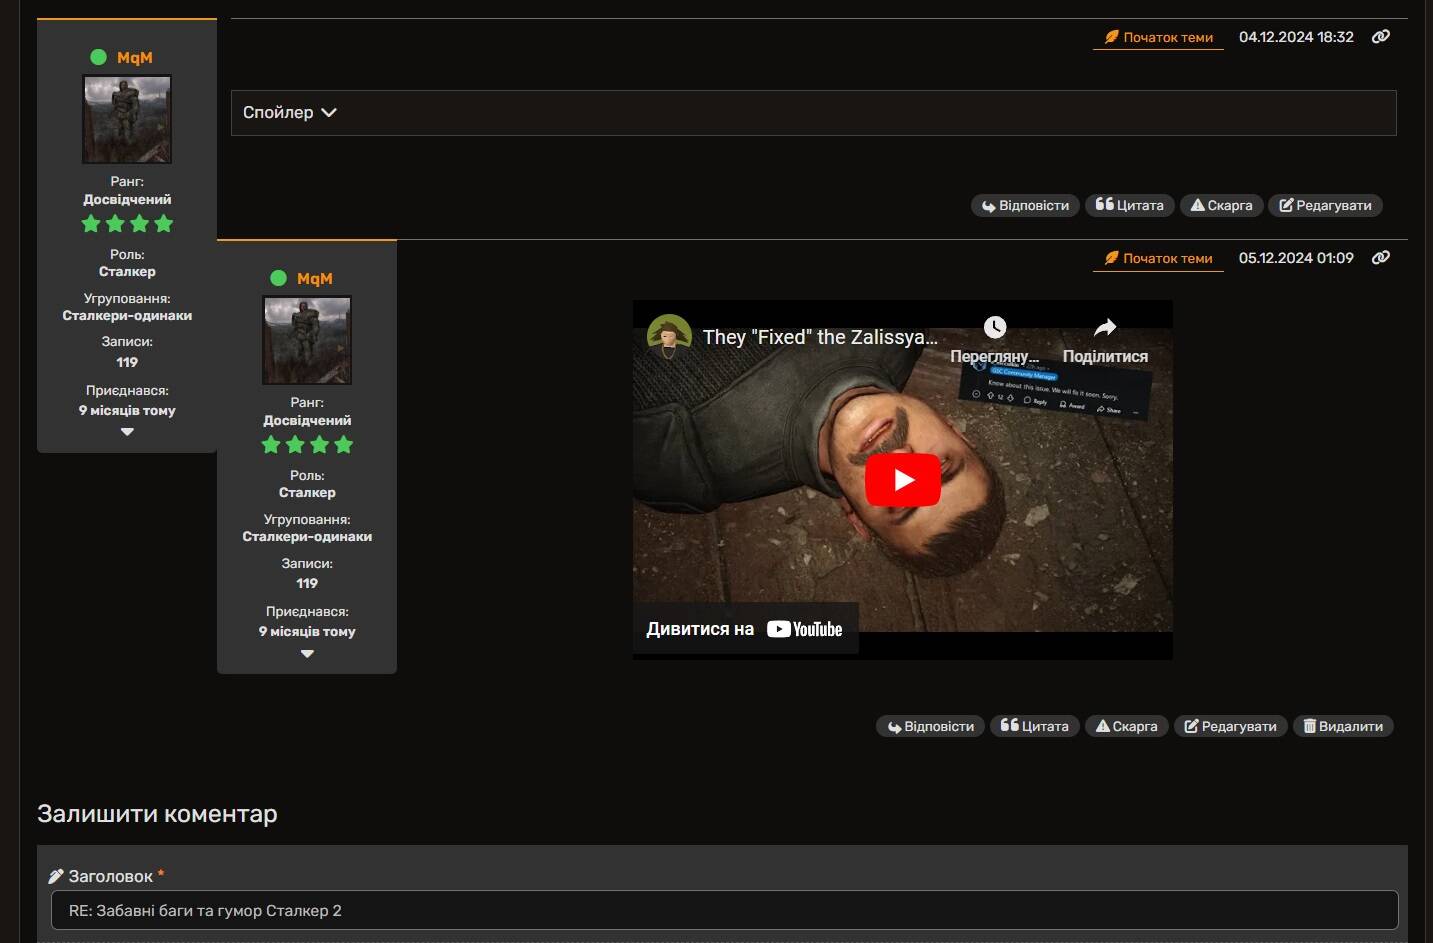This screenshot has height=943, width=1433.
Task: Open MqM username link in first post
Action: (x=134, y=58)
